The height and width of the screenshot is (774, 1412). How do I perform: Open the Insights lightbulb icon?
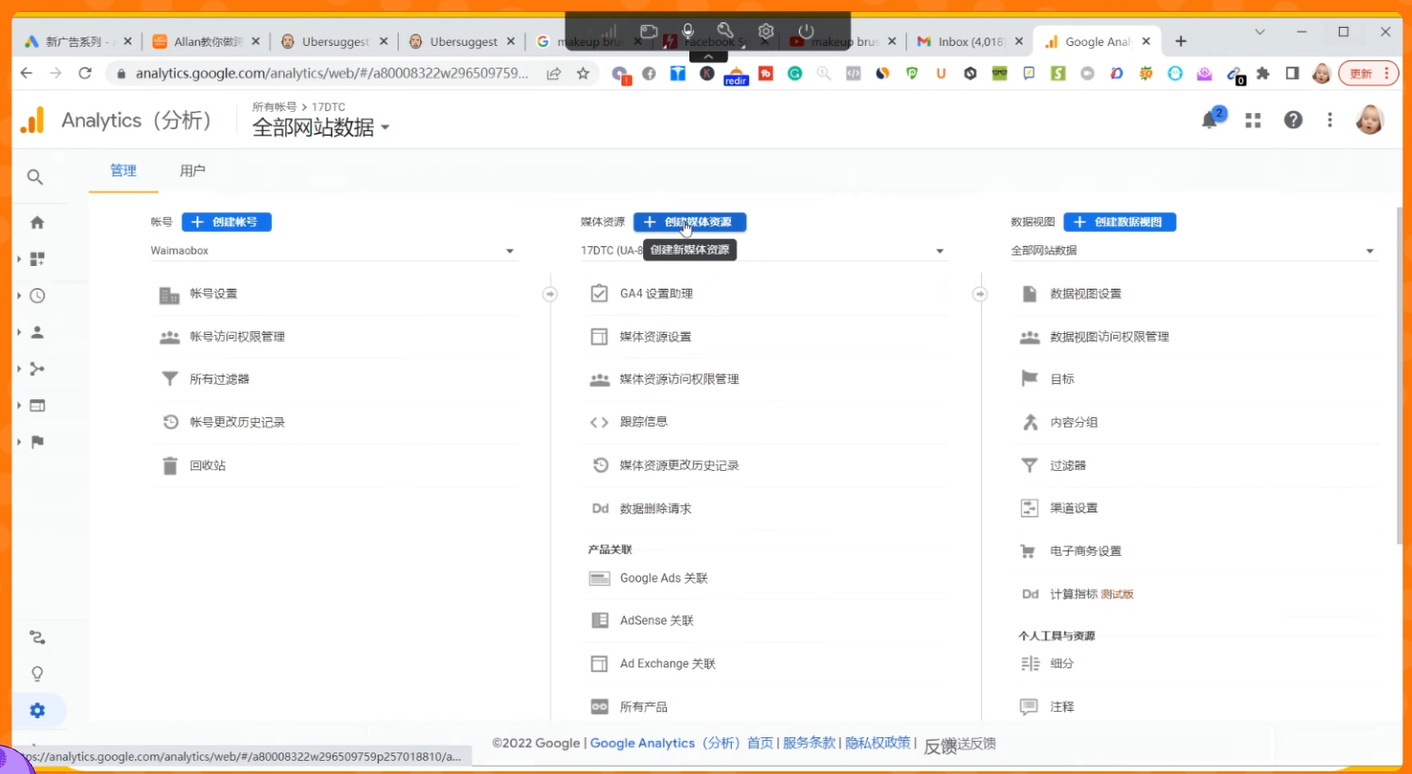click(36, 673)
